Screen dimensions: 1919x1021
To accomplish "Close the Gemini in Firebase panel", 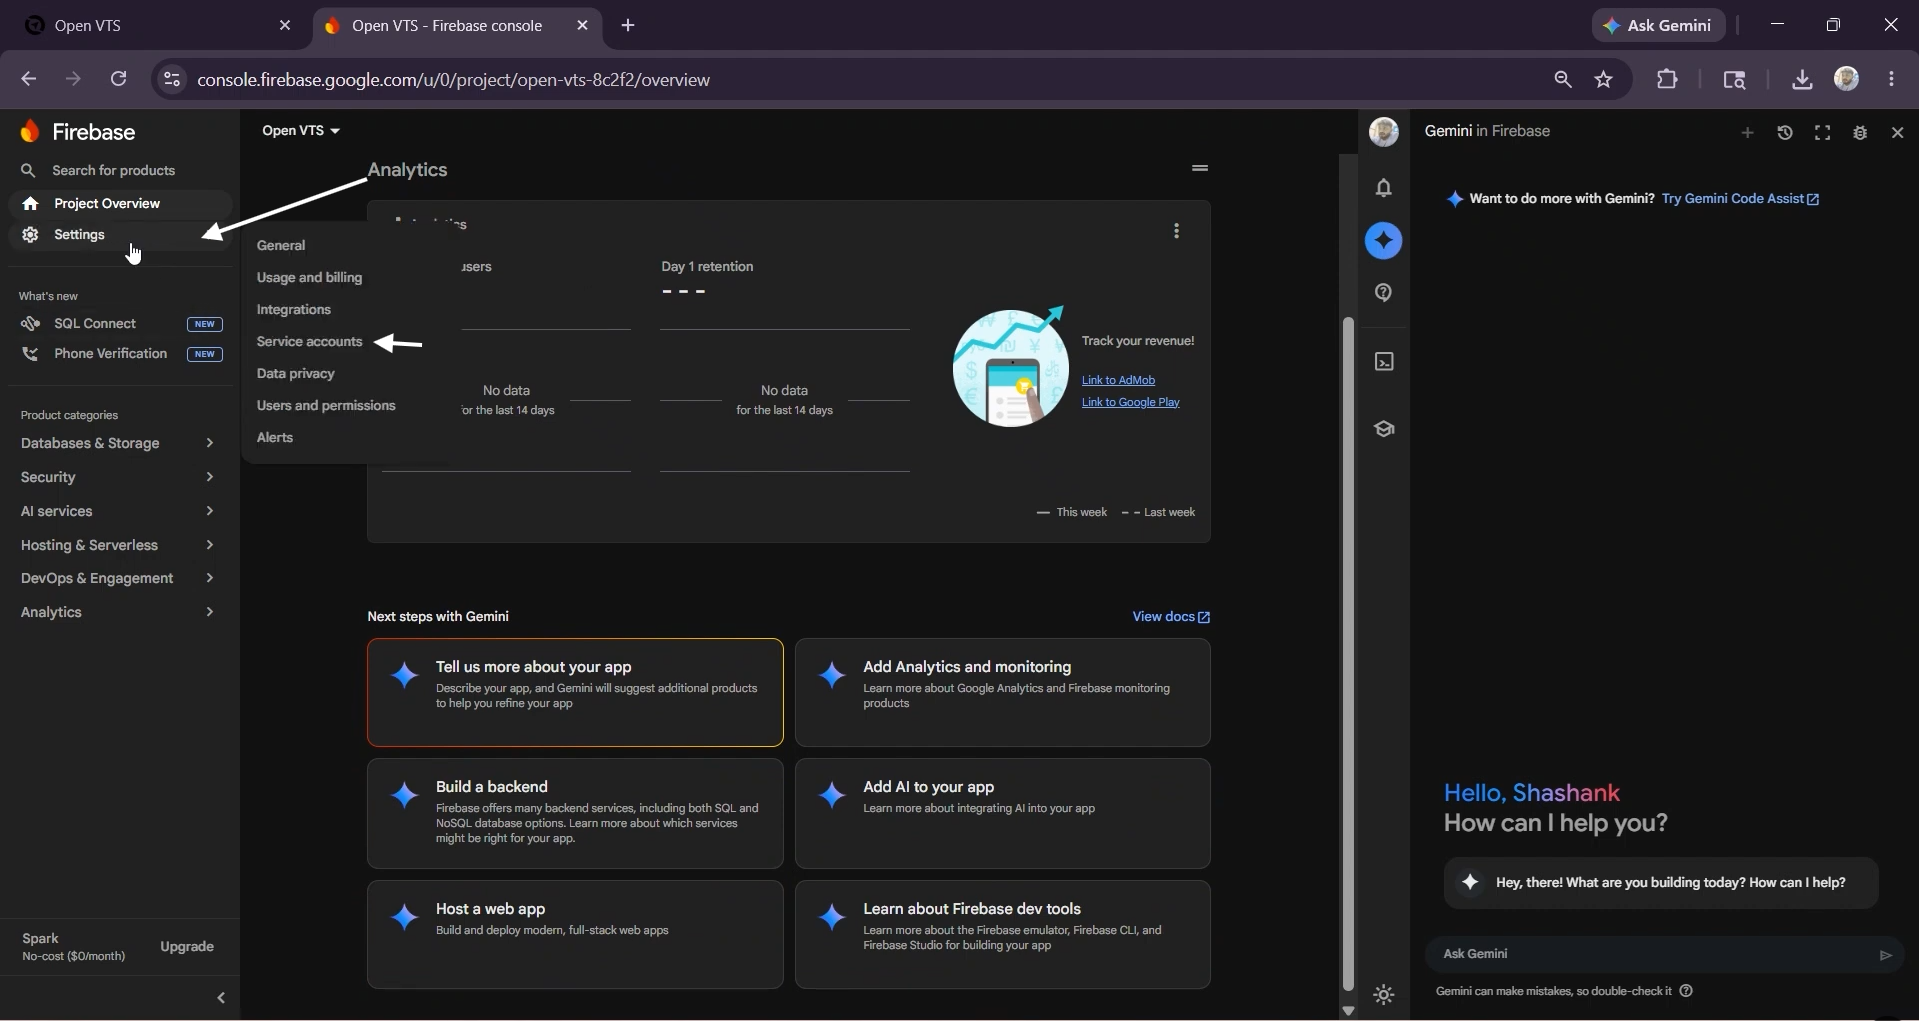I will [x=1897, y=133].
